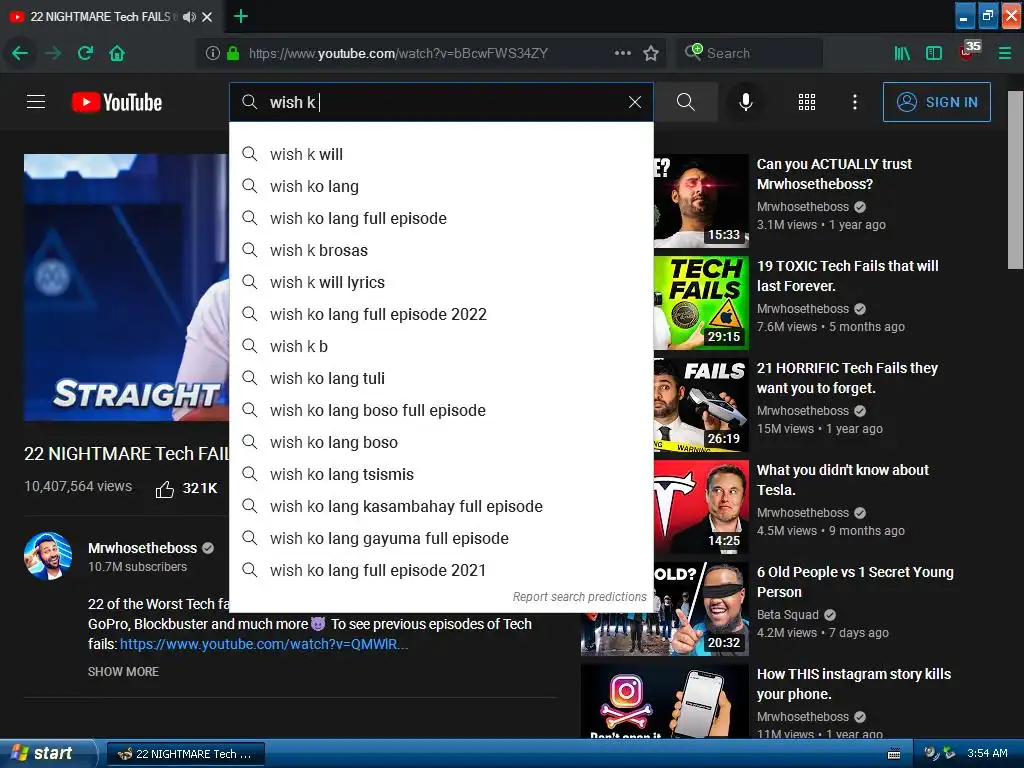Click the SIGN IN button

coord(936,102)
